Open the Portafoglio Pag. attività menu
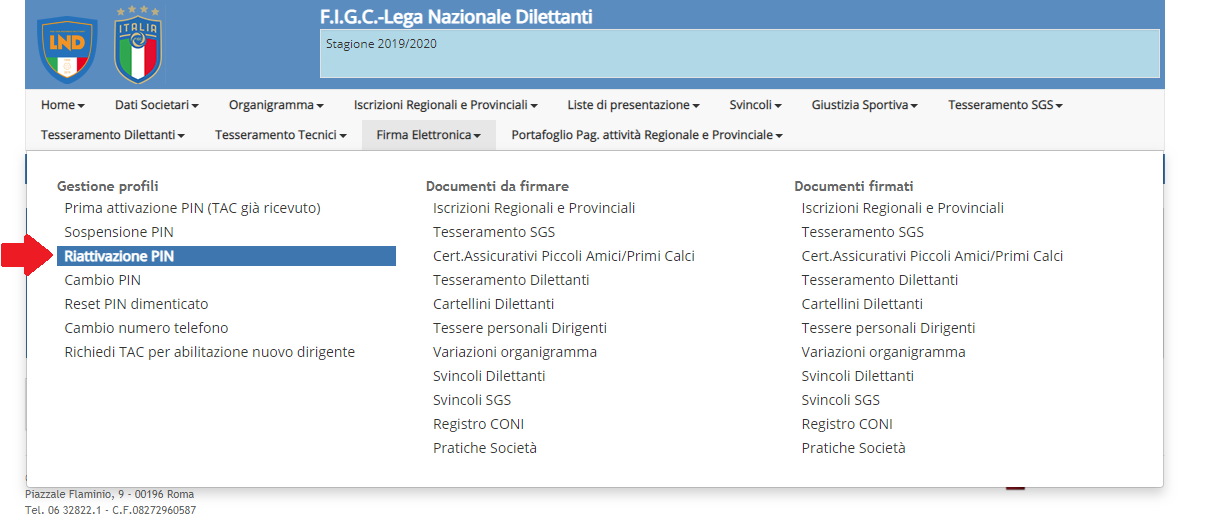The height and width of the screenshot is (530, 1213). (647, 135)
